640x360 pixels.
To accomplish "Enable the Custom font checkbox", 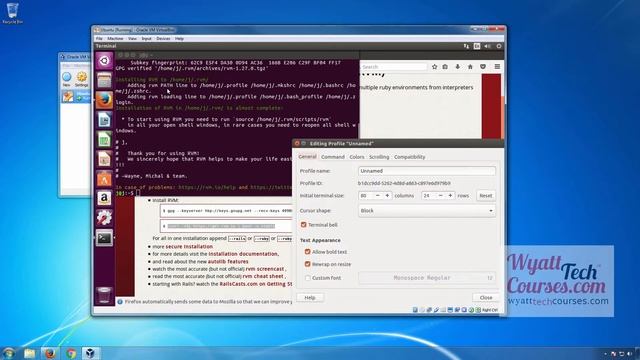I will click(x=308, y=278).
